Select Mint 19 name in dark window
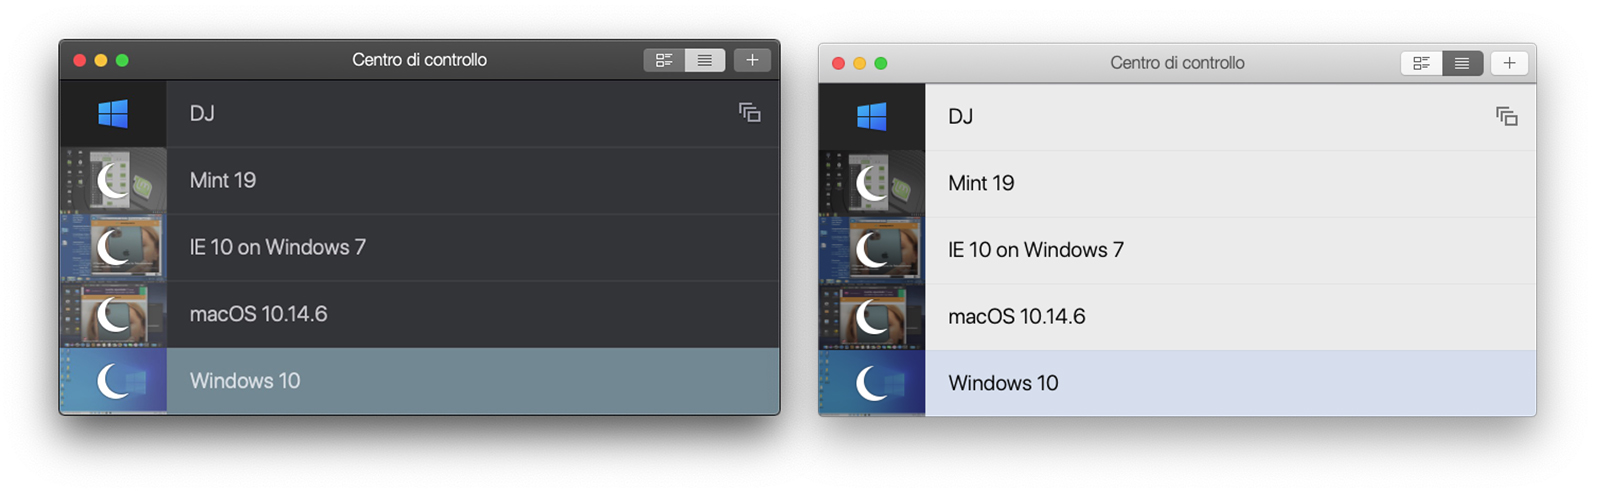1600x493 pixels. point(223,180)
